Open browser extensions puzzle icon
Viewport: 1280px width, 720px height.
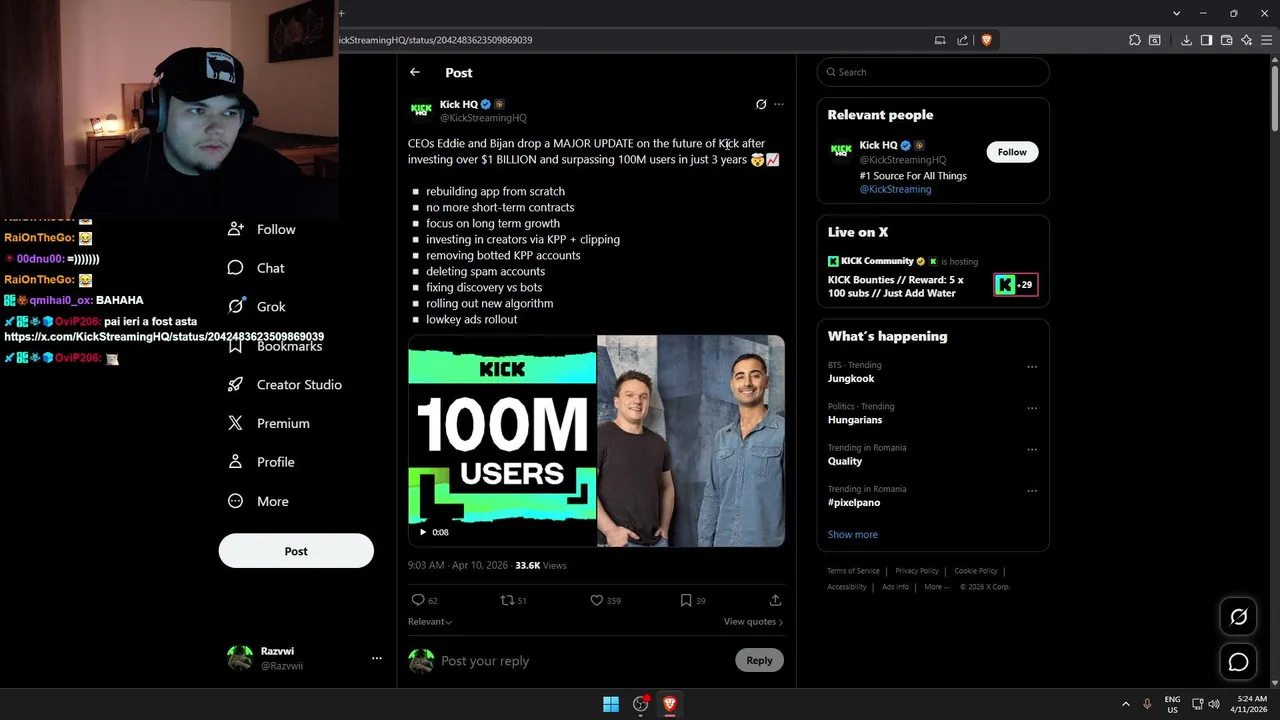[x=1135, y=40]
